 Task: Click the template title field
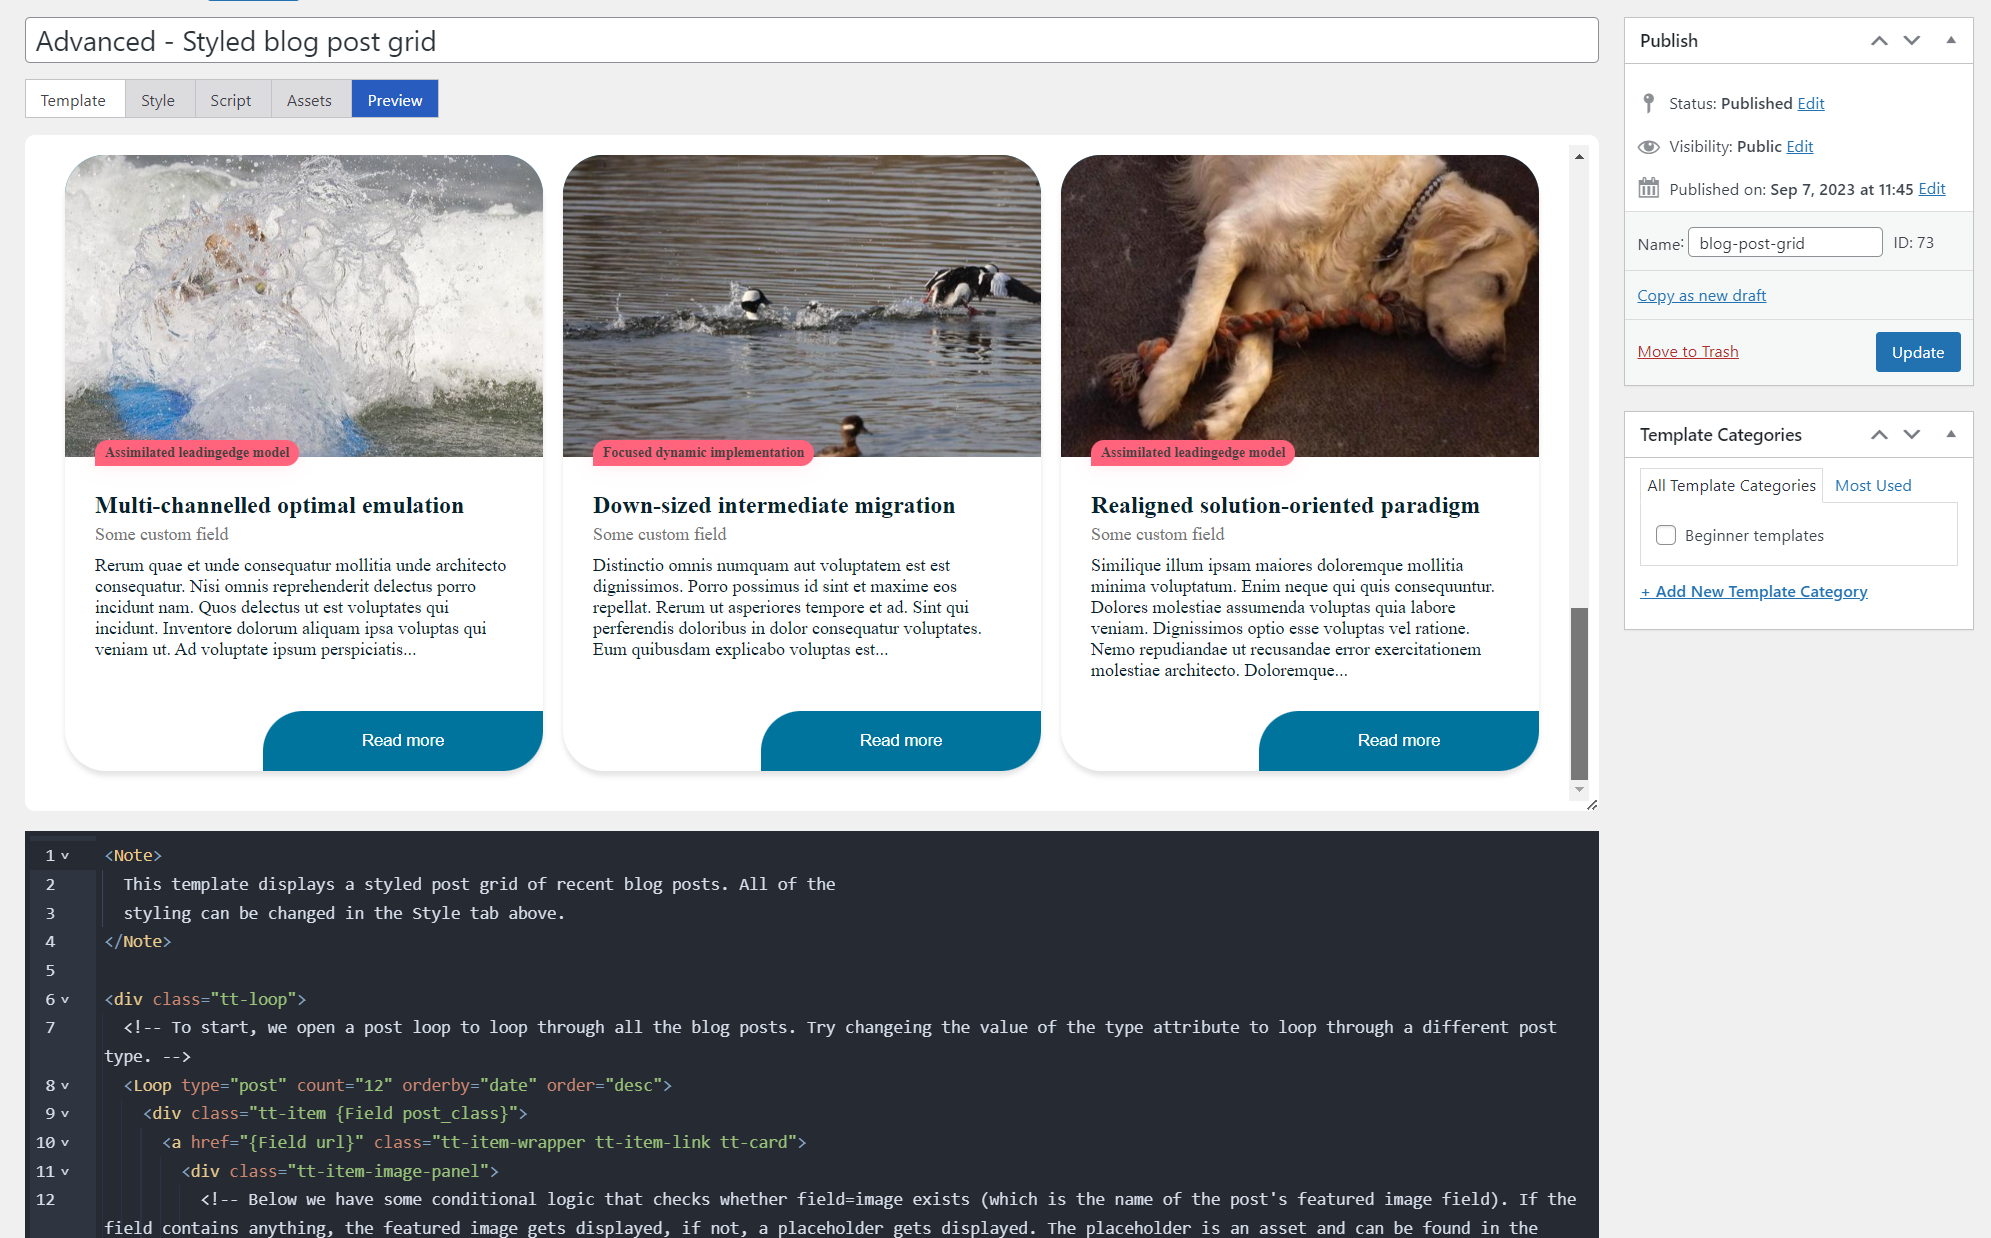point(812,41)
